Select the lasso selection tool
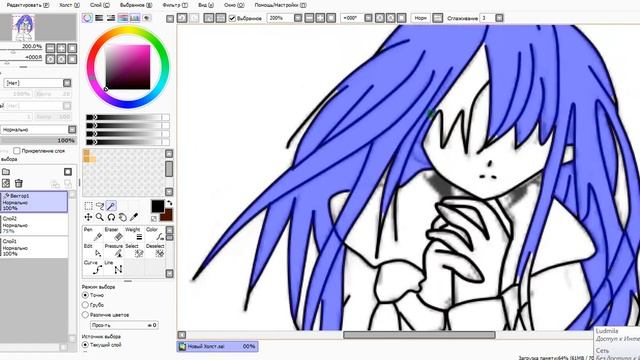 point(100,206)
